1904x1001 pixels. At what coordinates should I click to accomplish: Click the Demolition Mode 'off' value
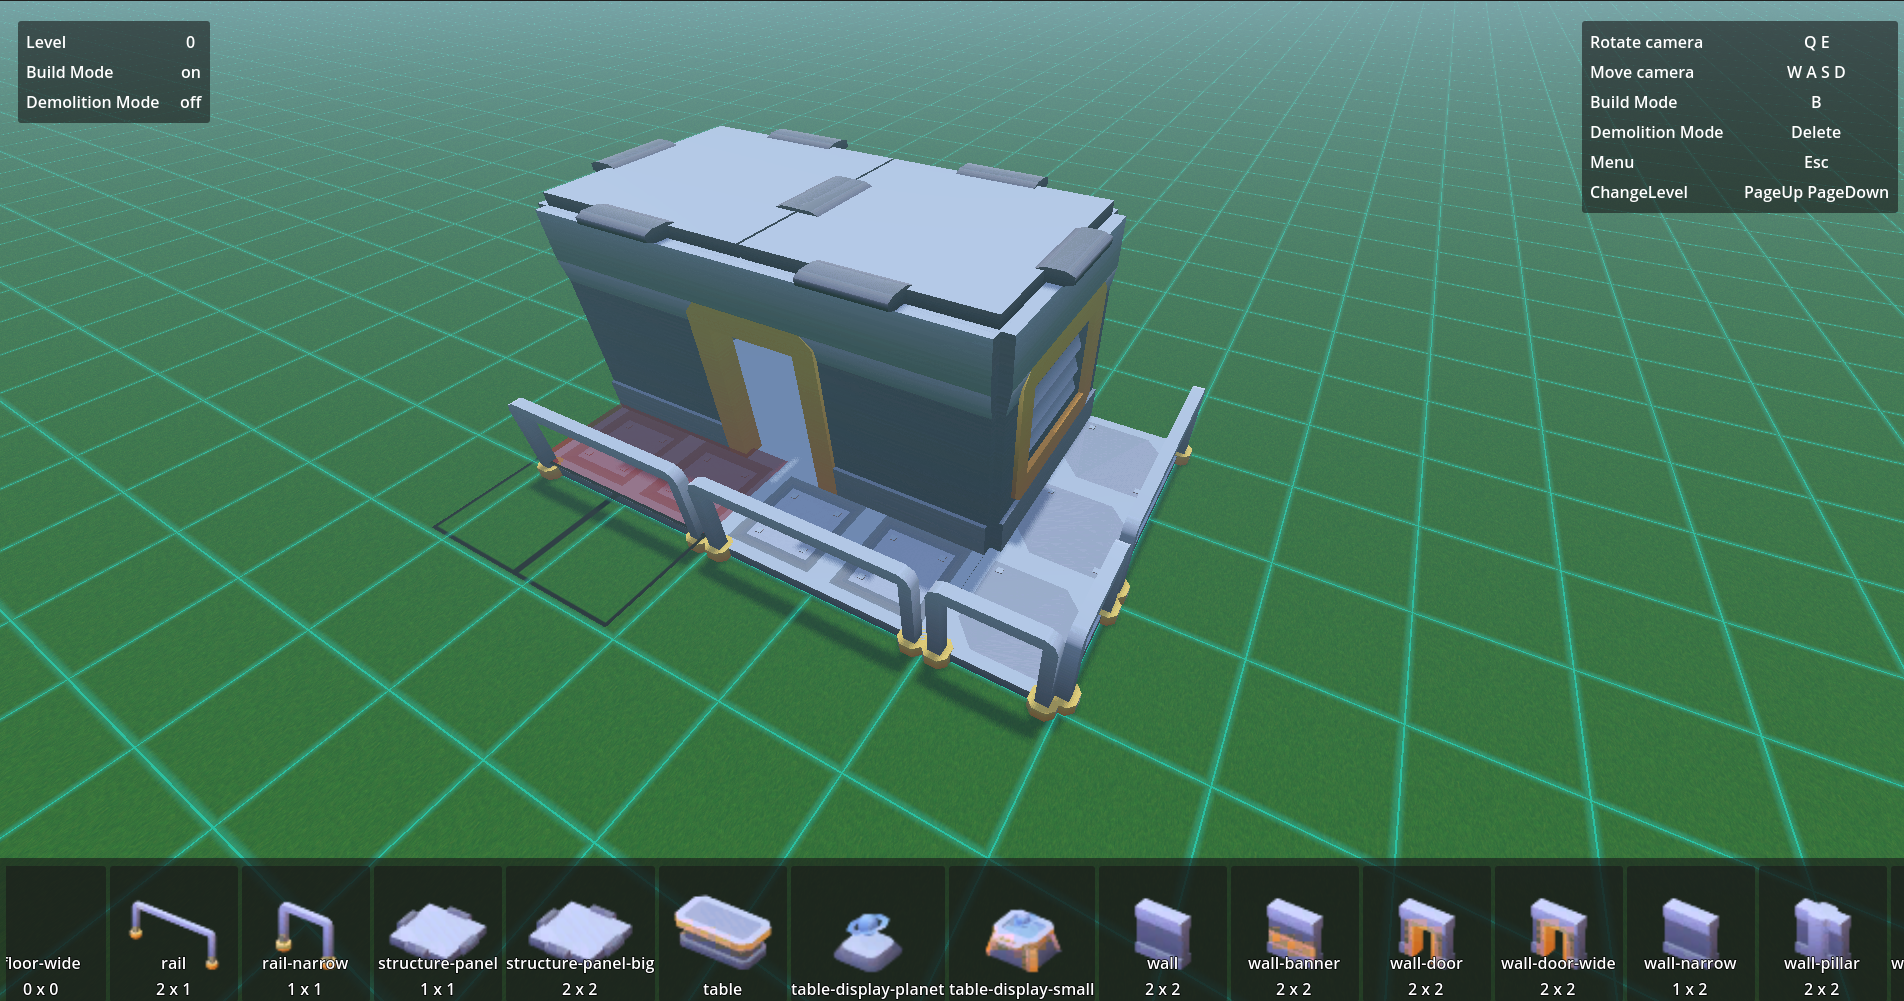[190, 102]
